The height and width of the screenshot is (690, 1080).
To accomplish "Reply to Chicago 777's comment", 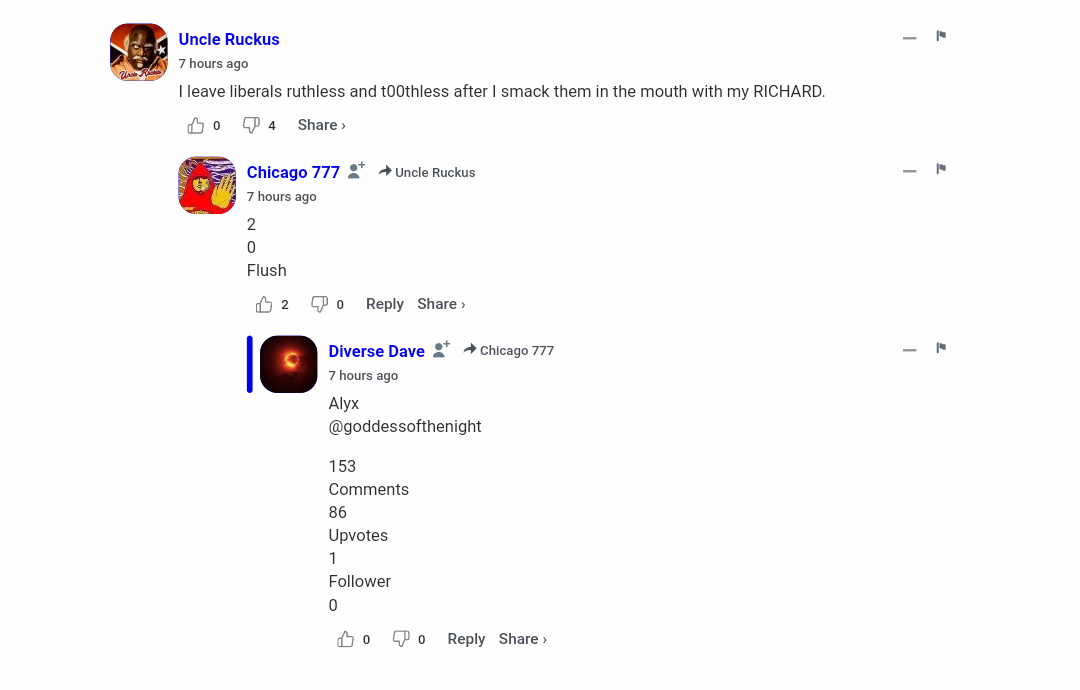I will tap(384, 304).
